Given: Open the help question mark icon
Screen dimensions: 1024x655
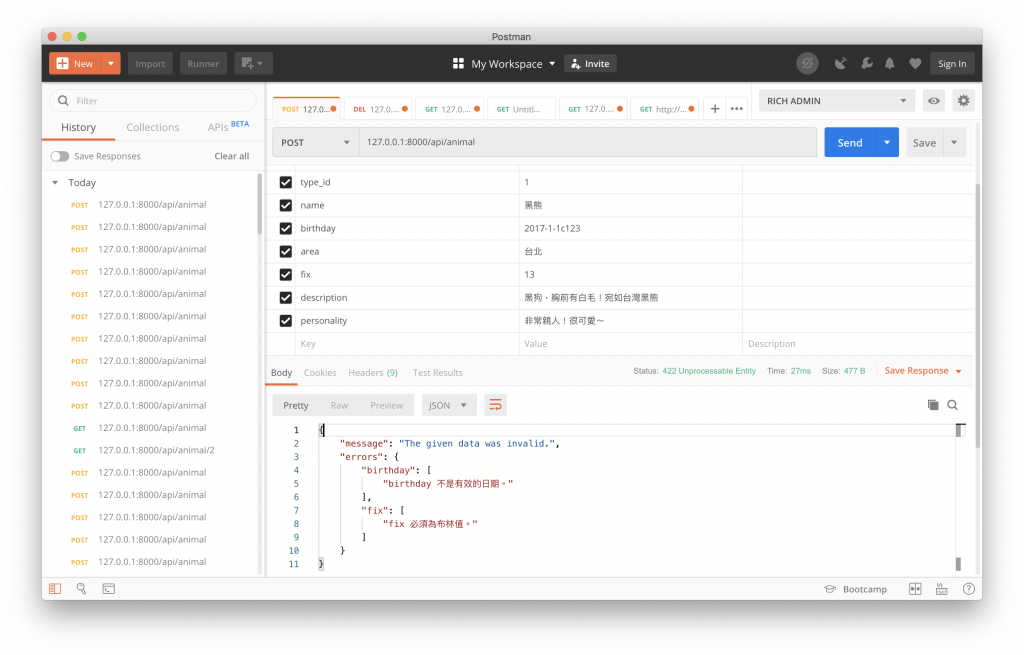Looking at the screenshot, I should coord(968,589).
